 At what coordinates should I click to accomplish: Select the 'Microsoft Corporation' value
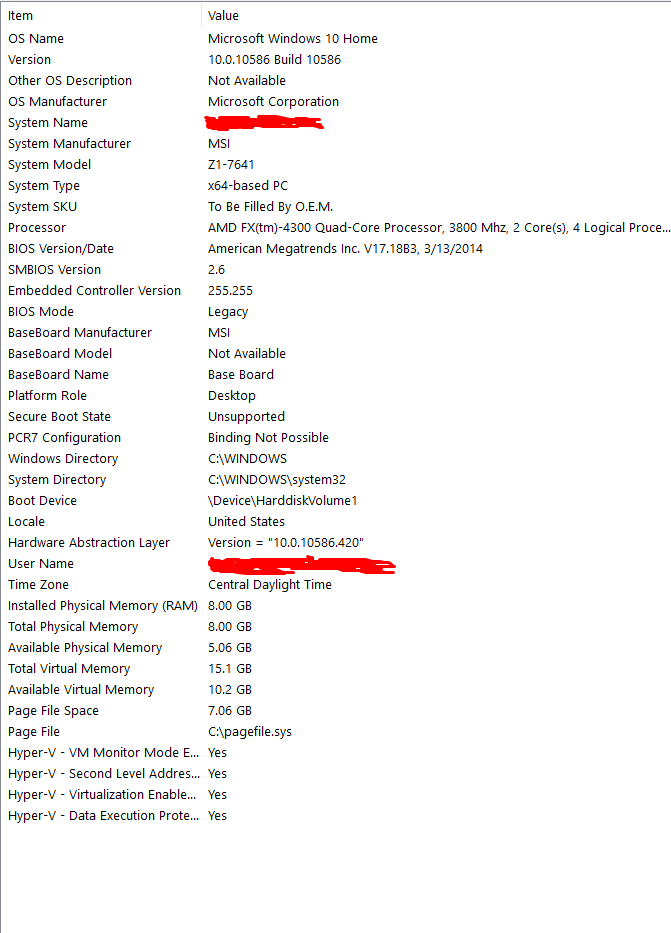(273, 102)
